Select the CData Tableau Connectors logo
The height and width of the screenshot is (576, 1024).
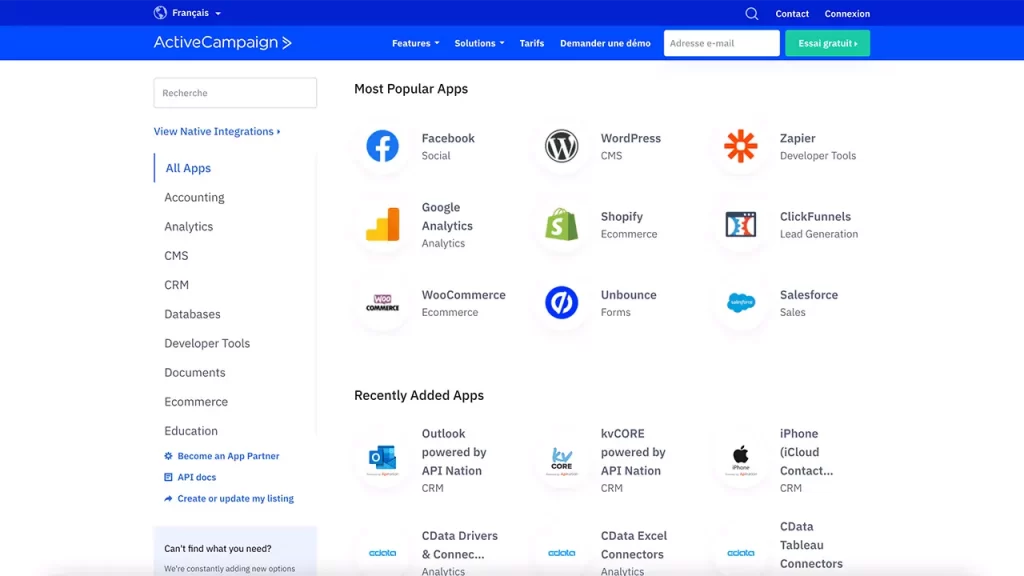[x=741, y=553]
